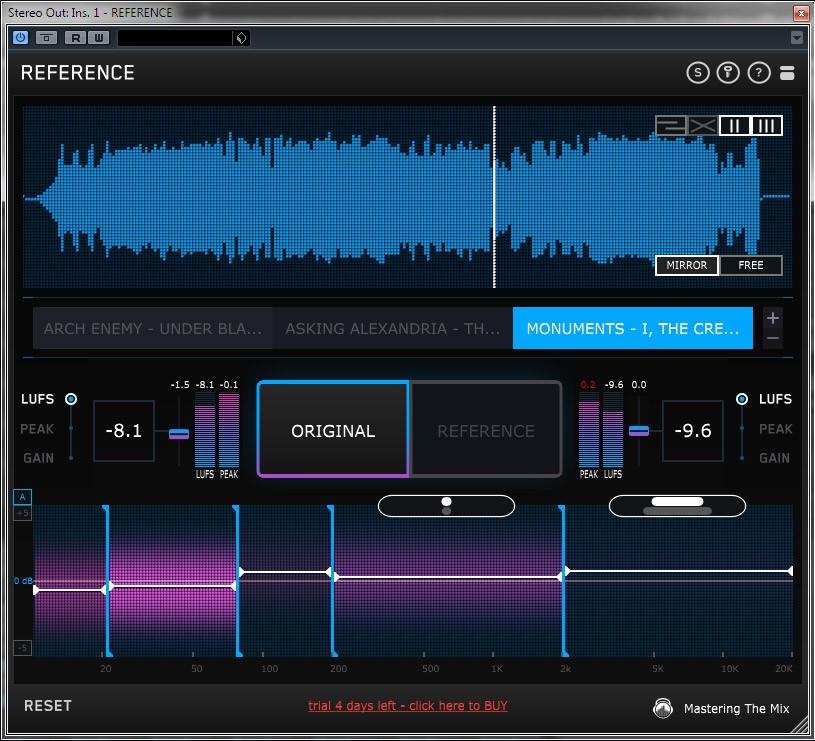This screenshot has height=741, width=815.
Task: Open the help question mark icon
Action: tap(758, 73)
